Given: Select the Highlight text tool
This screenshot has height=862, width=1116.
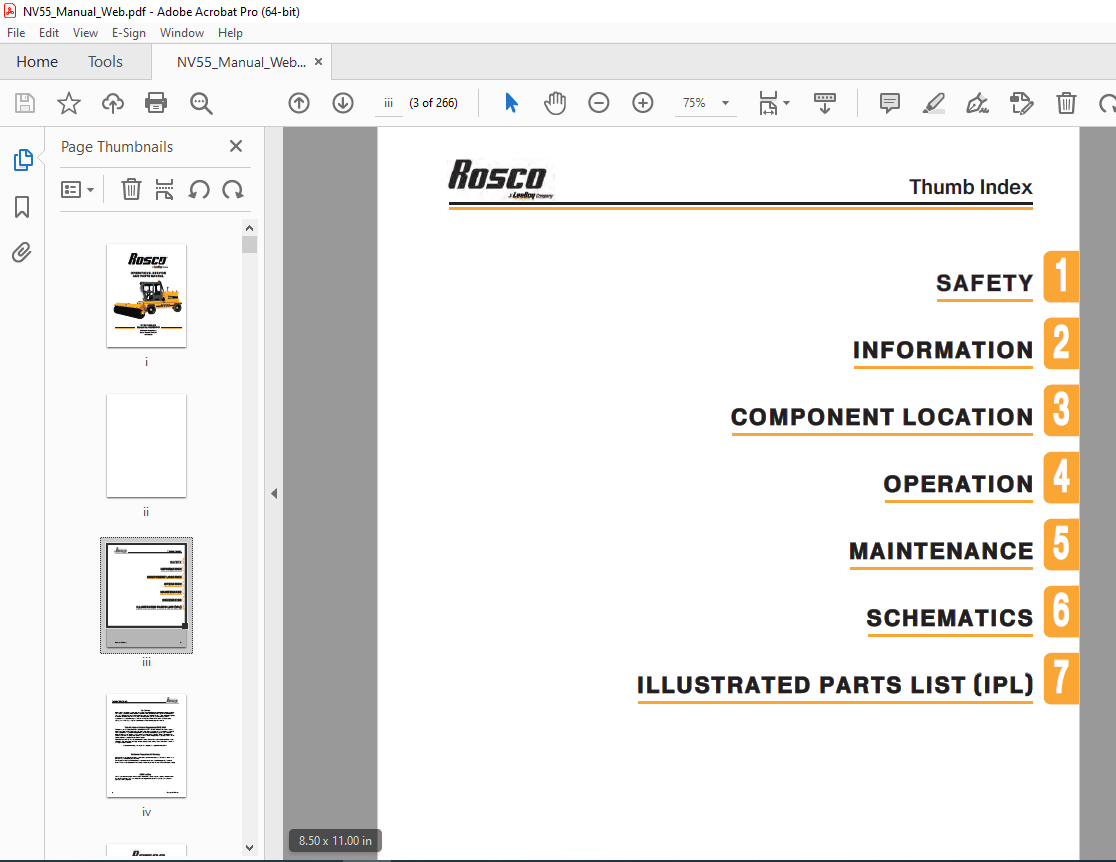Looking at the screenshot, I should pos(934,103).
